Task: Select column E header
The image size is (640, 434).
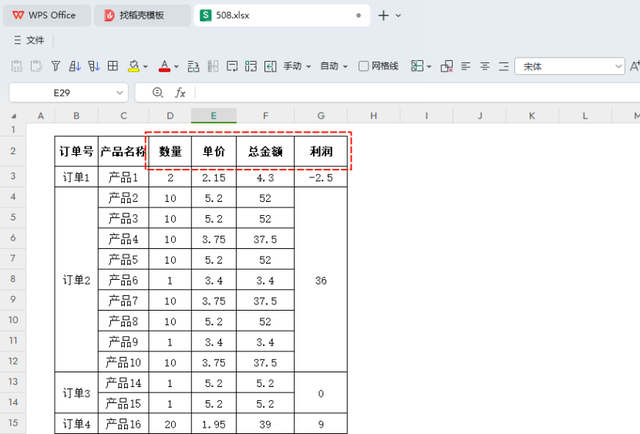Action: click(x=213, y=116)
